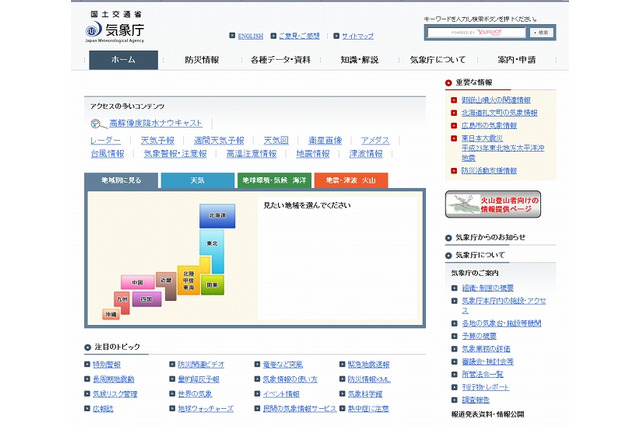The width and height of the screenshot is (640, 426).
Task: Open the 防災情報XML topic link
Action: tap(369, 379)
